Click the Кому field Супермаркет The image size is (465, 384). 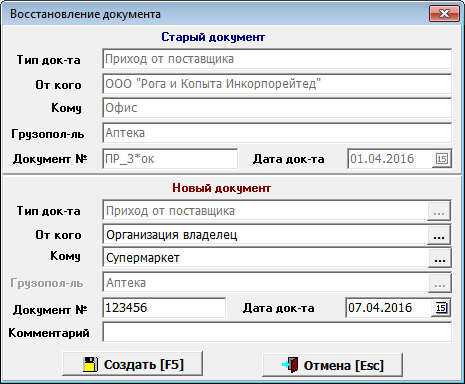266,258
